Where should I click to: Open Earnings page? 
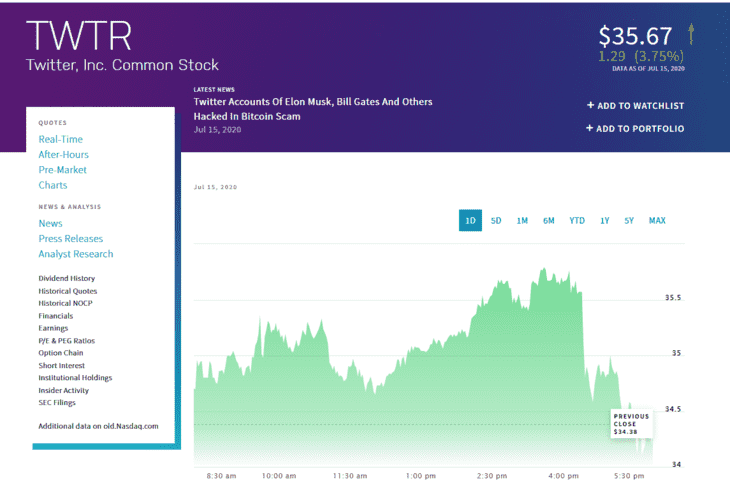(x=53, y=328)
